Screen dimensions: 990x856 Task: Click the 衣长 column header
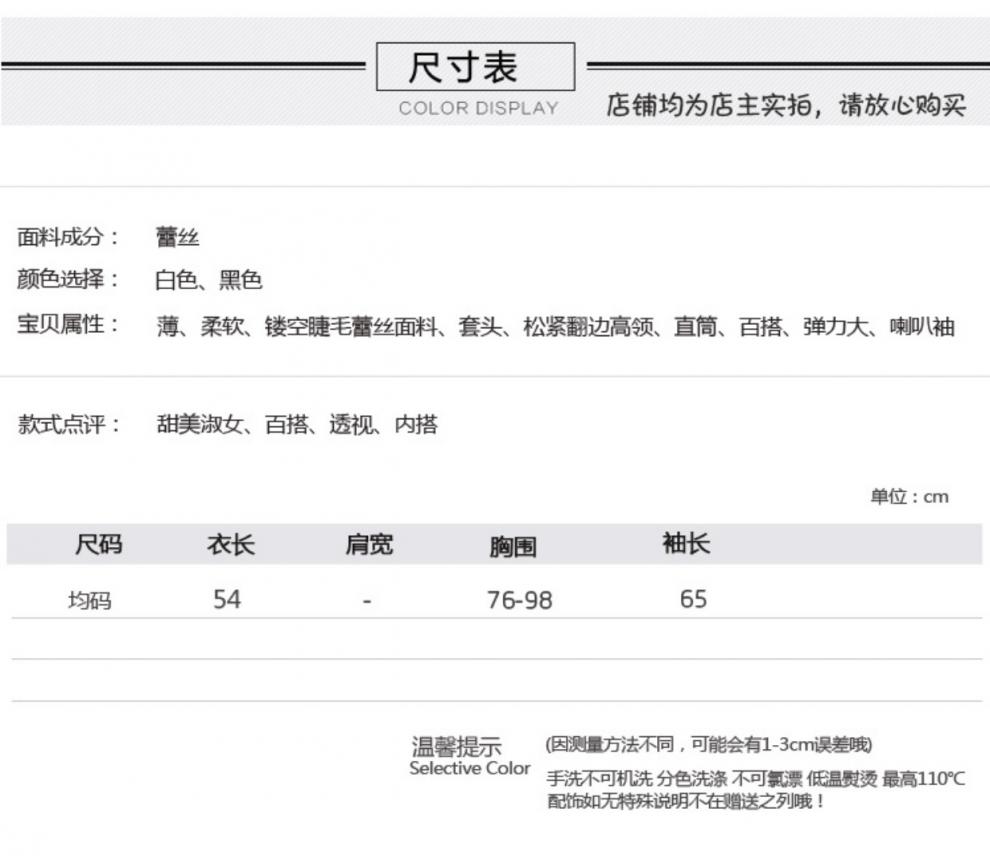[x=230, y=545]
